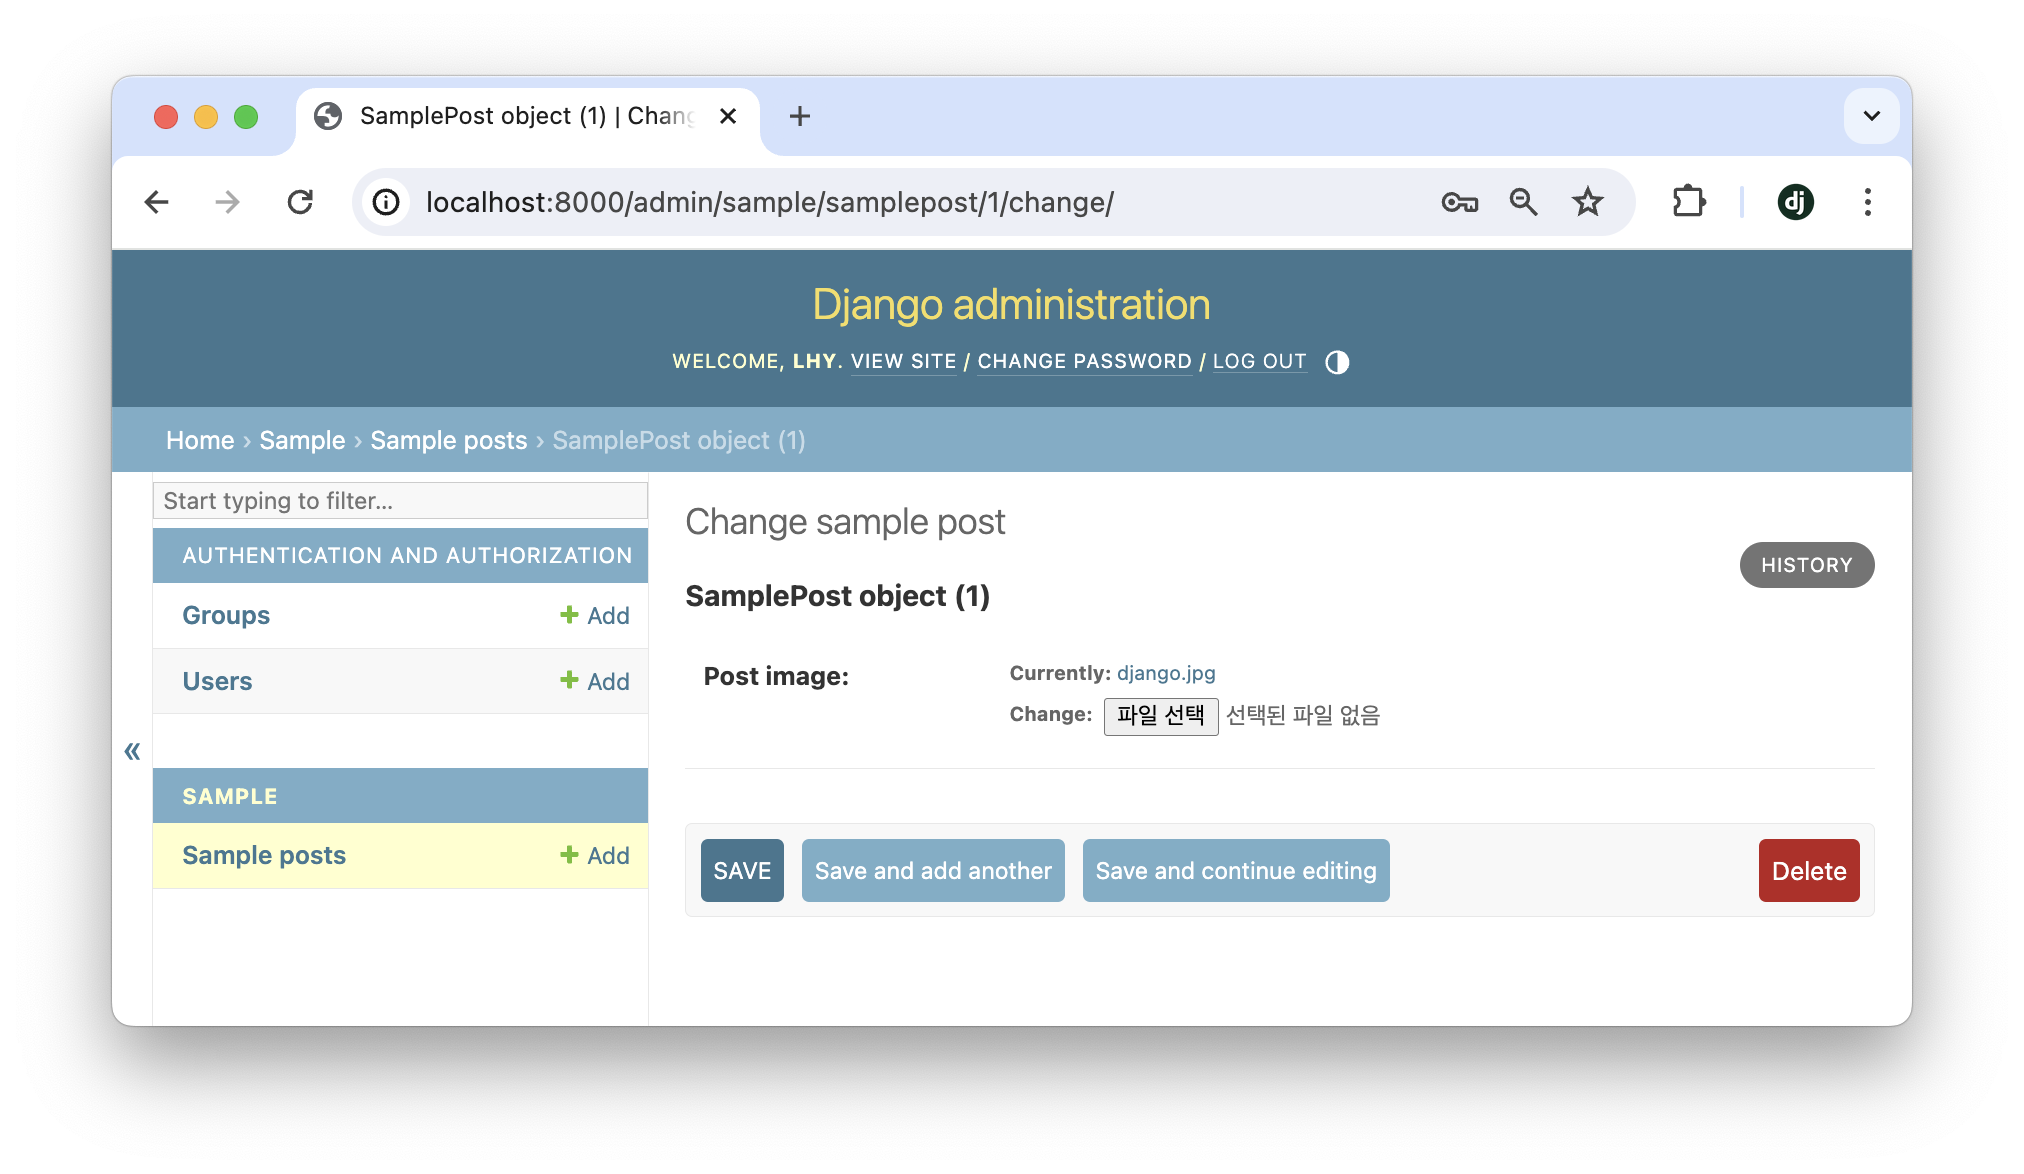Toggle the light/dark theme icon
Screen dimensions: 2024x1174
pyautogui.click(x=1337, y=362)
